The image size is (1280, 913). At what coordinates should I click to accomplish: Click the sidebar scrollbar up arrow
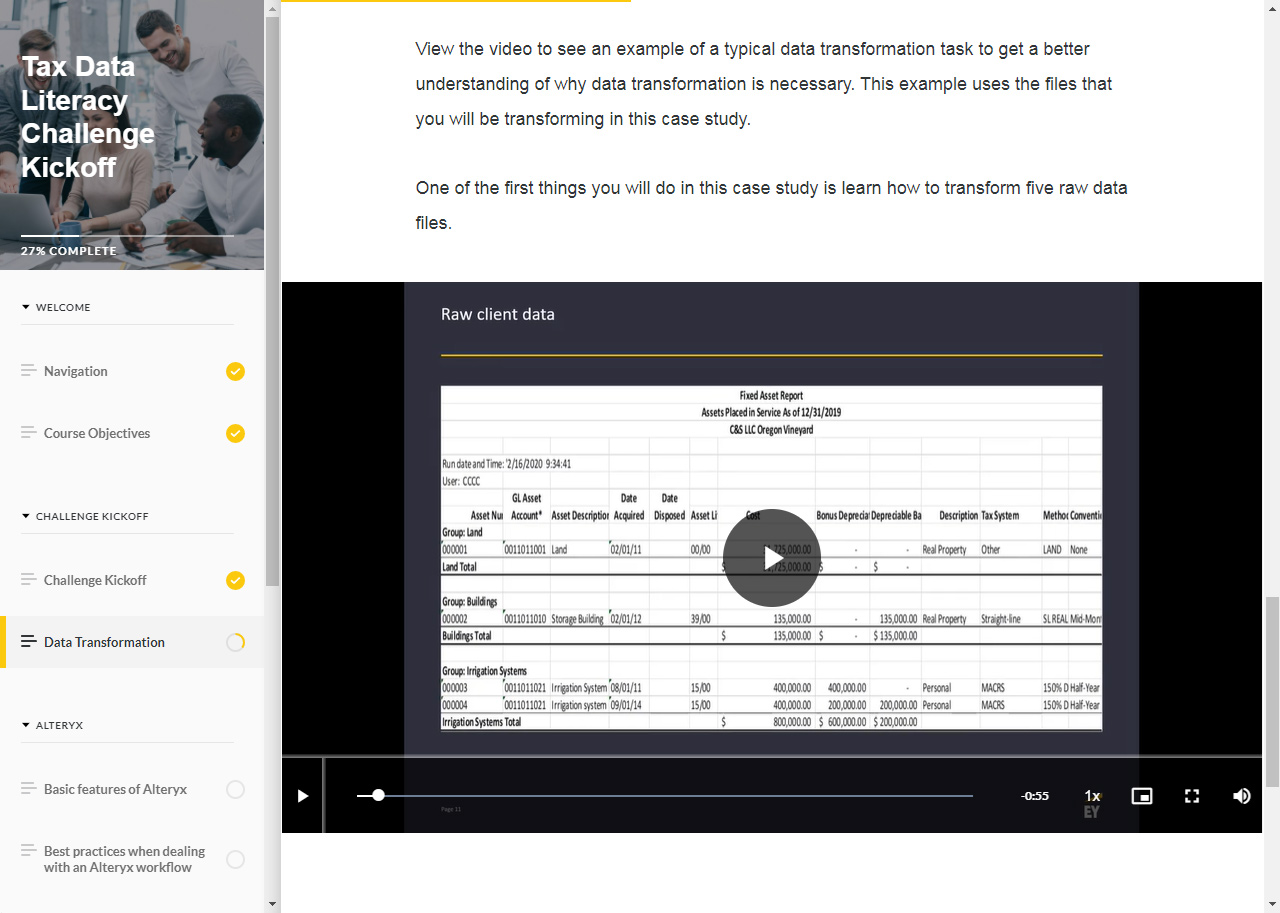[273, 8]
